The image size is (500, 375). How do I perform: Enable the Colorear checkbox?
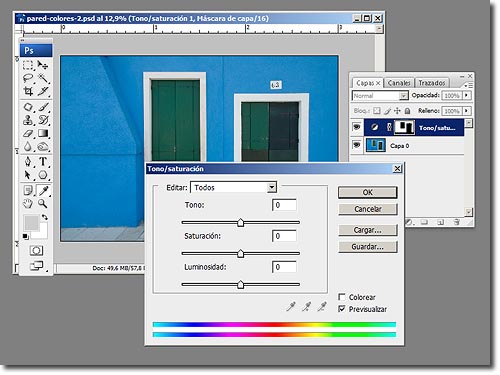342,297
